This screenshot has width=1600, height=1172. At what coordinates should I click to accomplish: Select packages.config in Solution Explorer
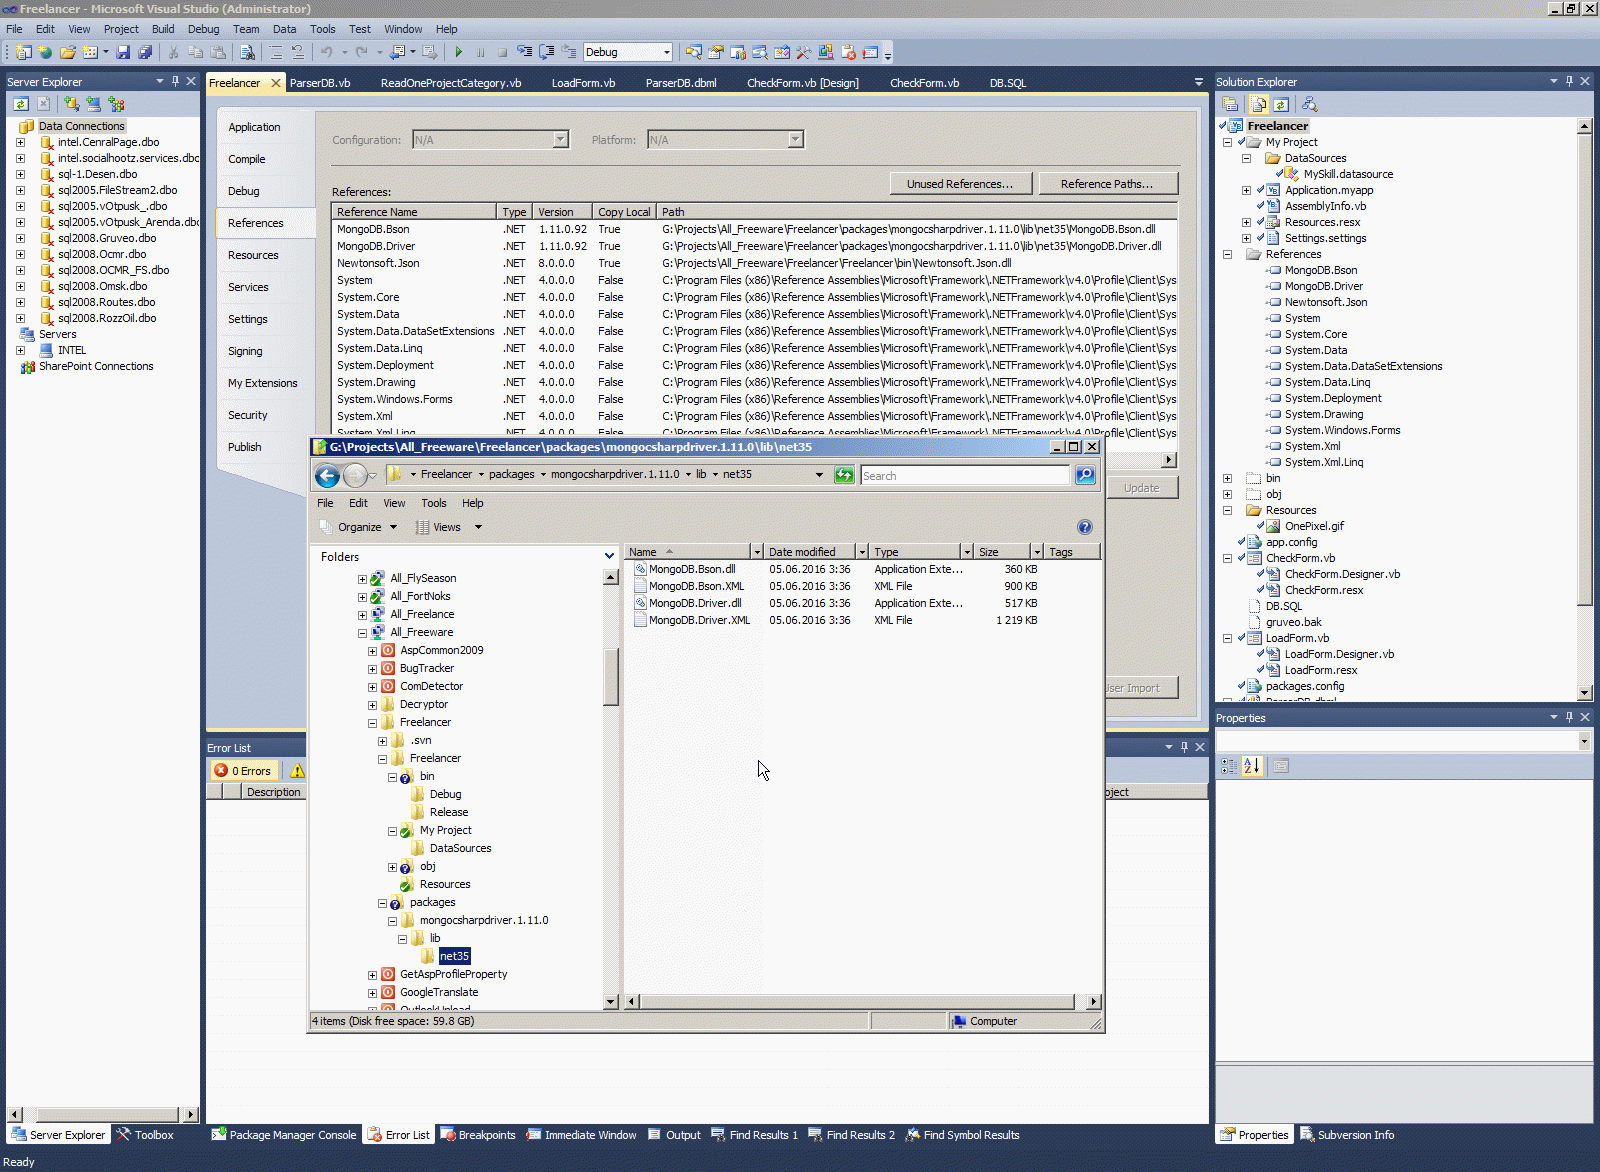pyautogui.click(x=1304, y=686)
